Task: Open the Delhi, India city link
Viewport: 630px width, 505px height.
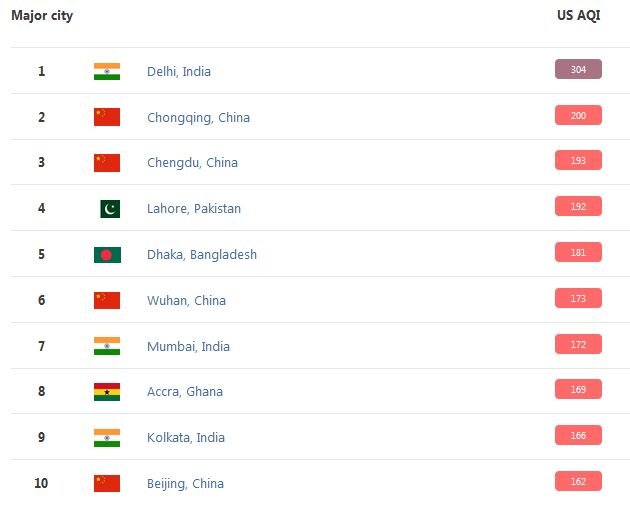Action: point(179,72)
